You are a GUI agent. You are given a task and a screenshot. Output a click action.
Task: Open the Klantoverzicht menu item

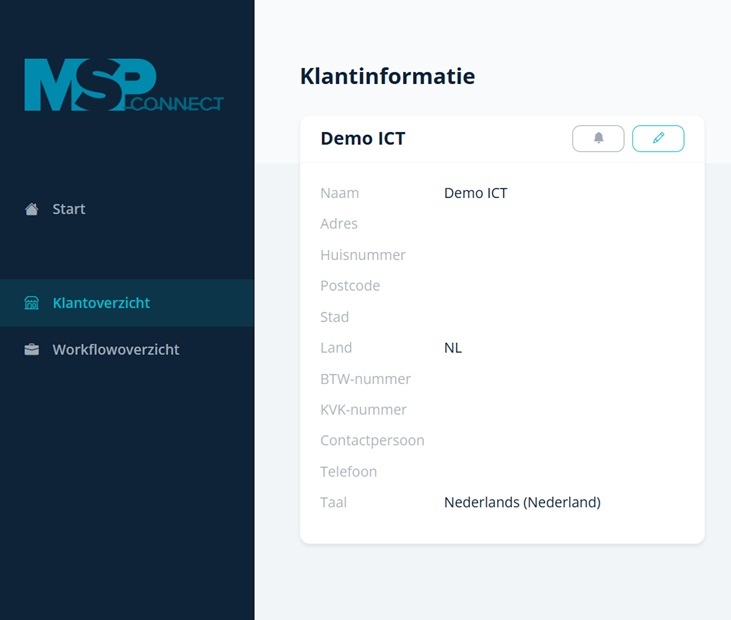coord(101,303)
